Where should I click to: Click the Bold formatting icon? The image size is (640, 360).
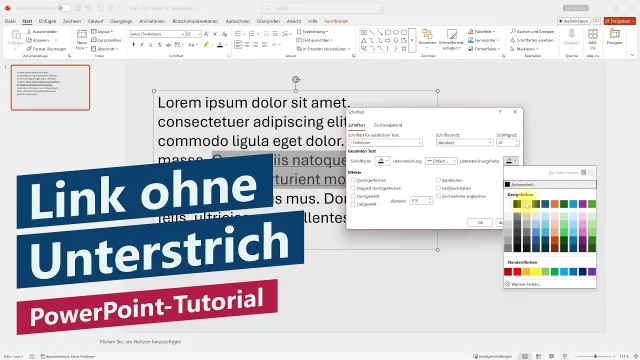tap(134, 45)
